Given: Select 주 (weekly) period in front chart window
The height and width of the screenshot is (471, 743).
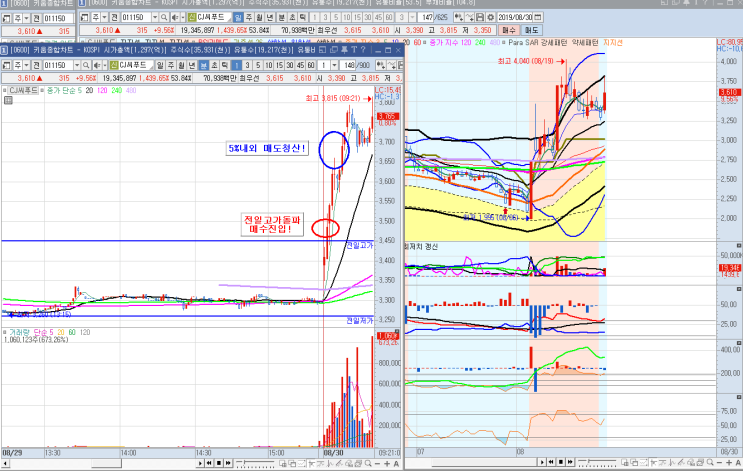Looking at the screenshot, I should pyautogui.click(x=171, y=65).
